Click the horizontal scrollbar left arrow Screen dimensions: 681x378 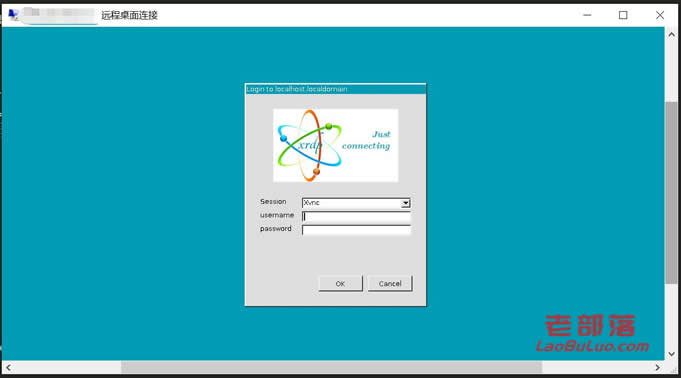8,368
